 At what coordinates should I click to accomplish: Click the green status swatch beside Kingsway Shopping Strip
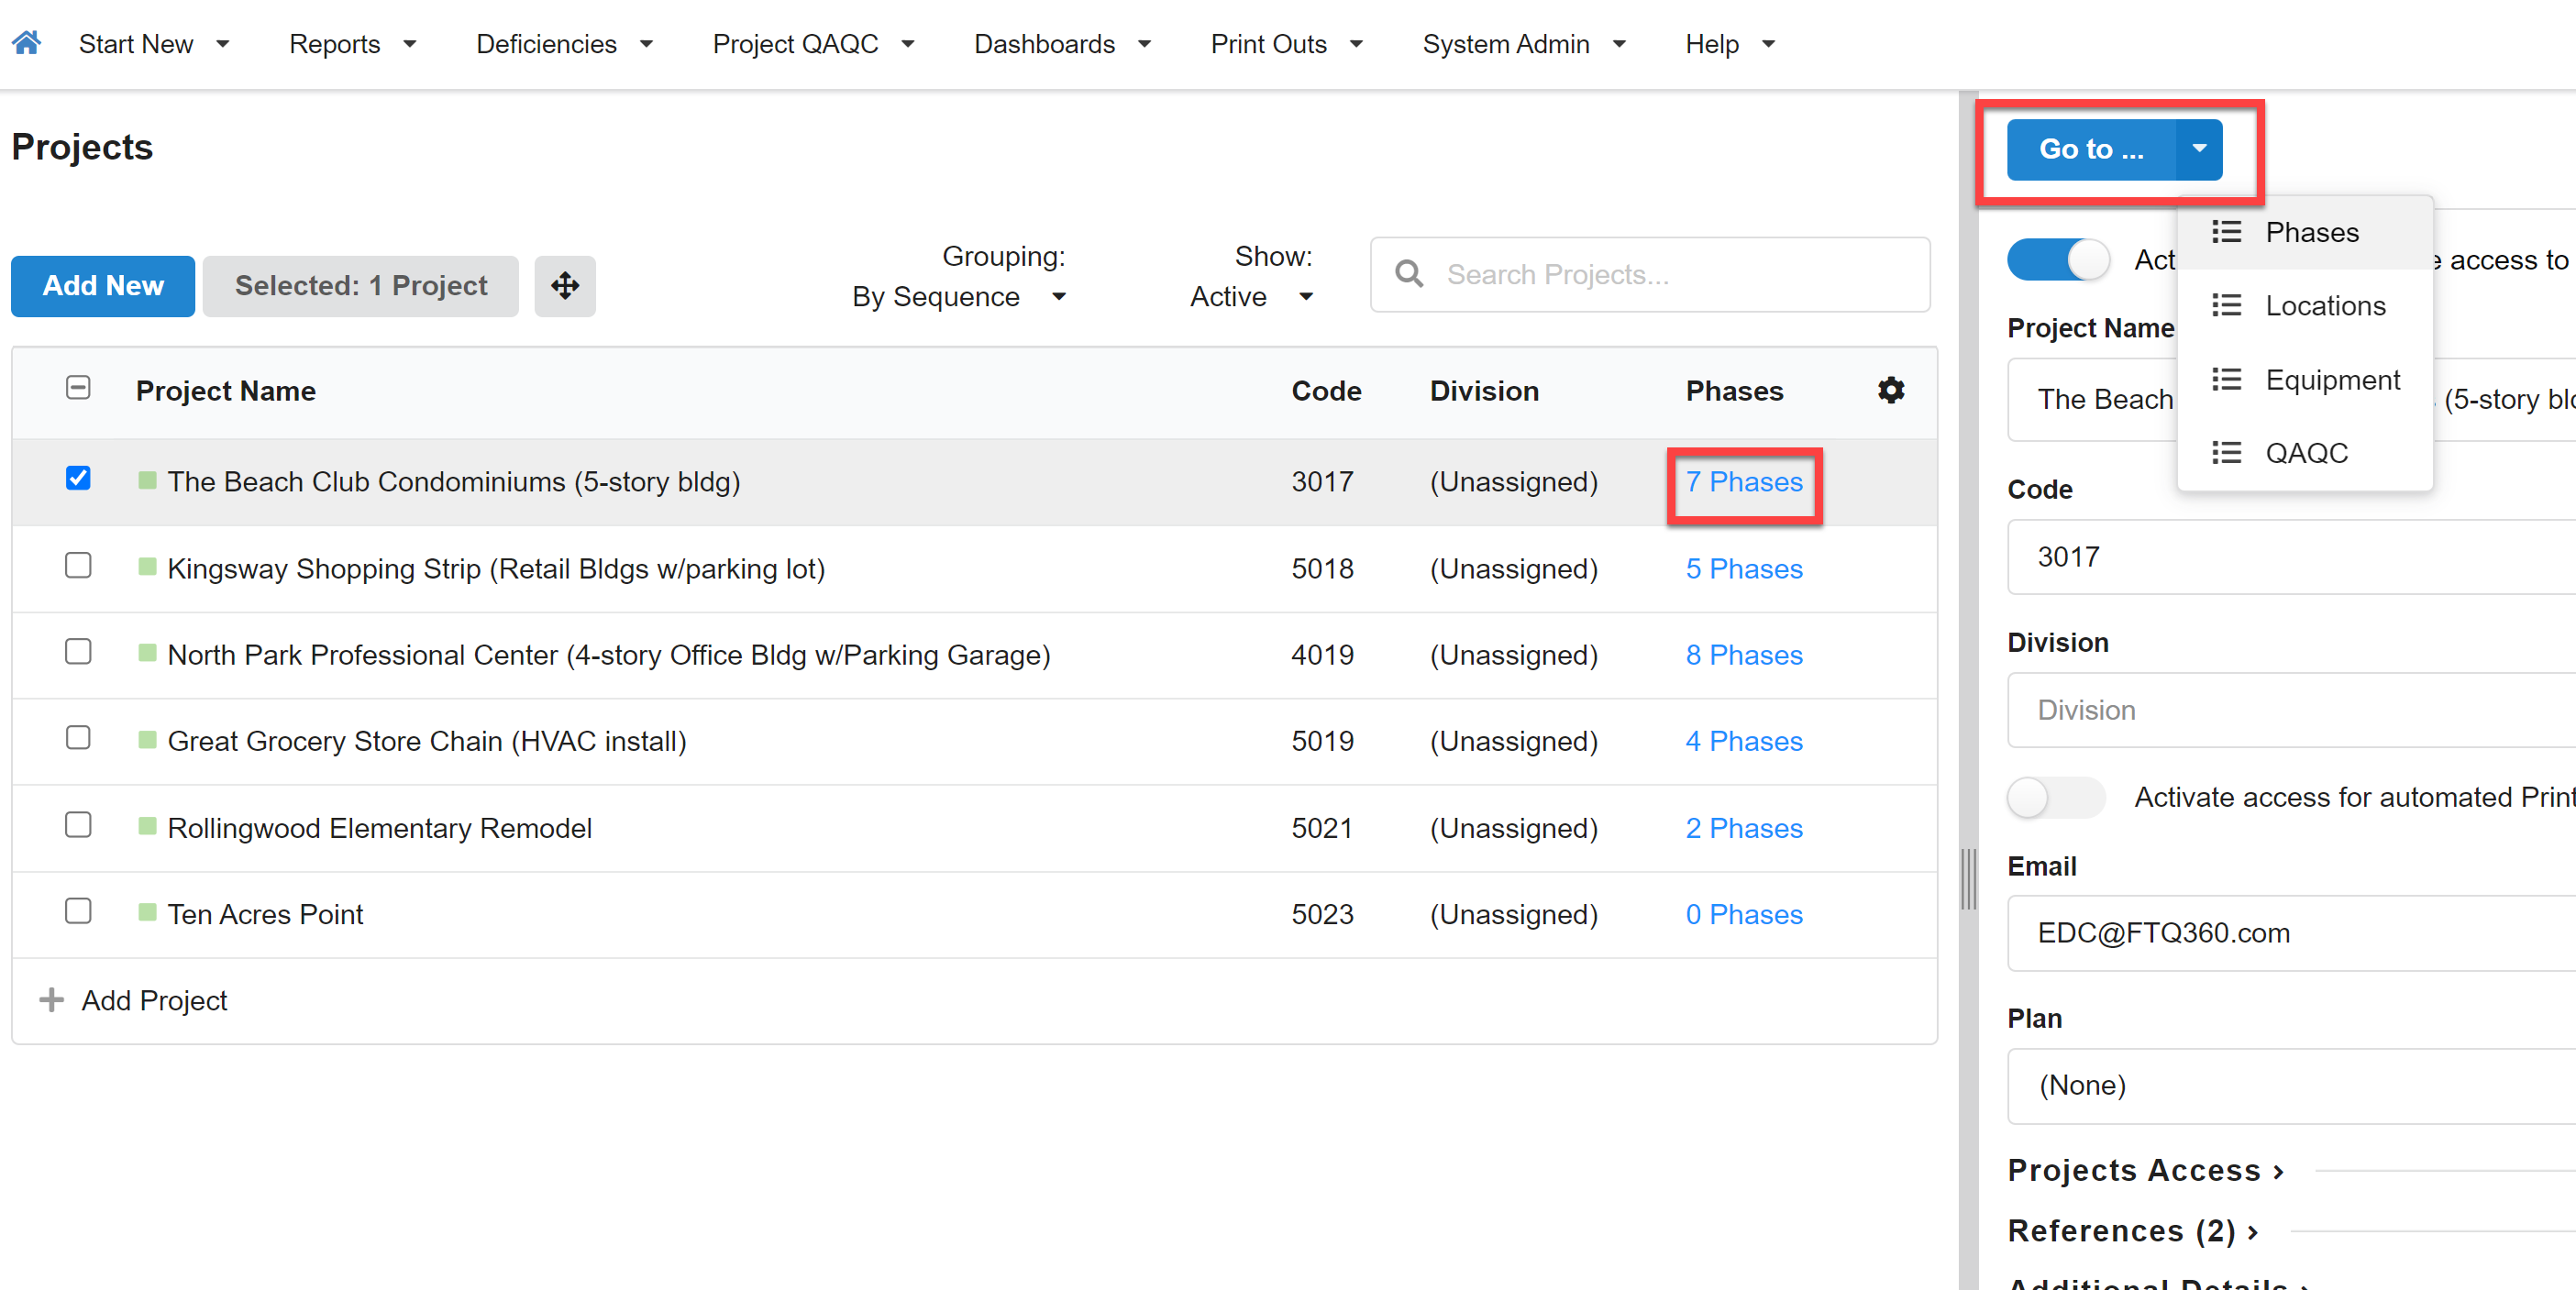point(147,567)
